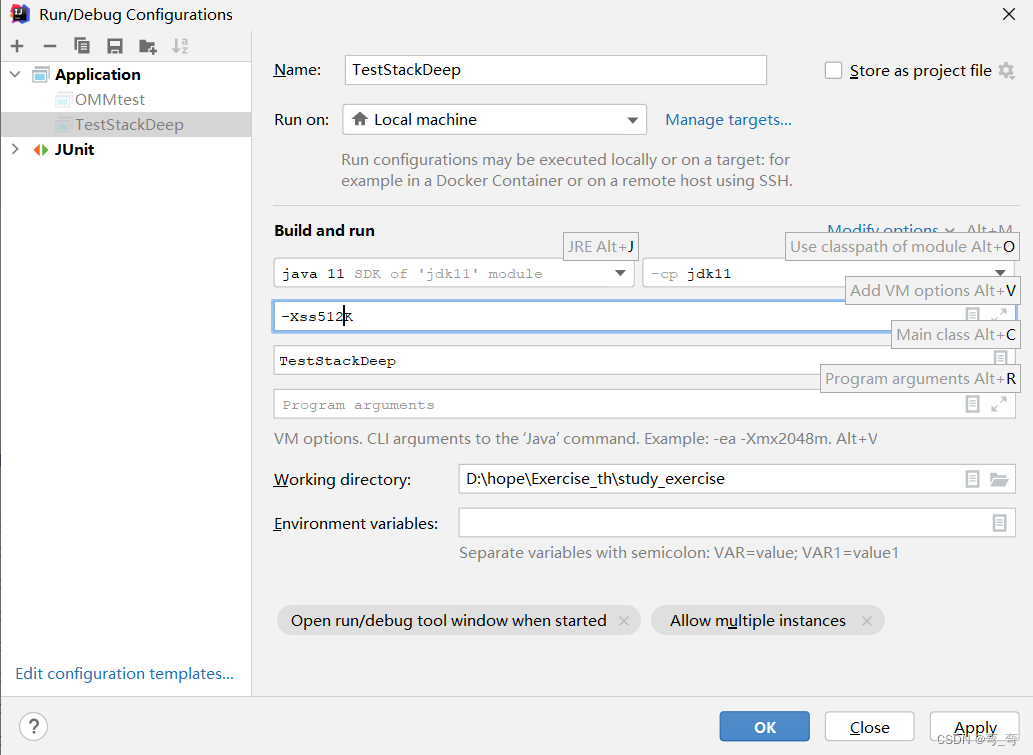Save the configuration with the disk icon

(x=115, y=46)
